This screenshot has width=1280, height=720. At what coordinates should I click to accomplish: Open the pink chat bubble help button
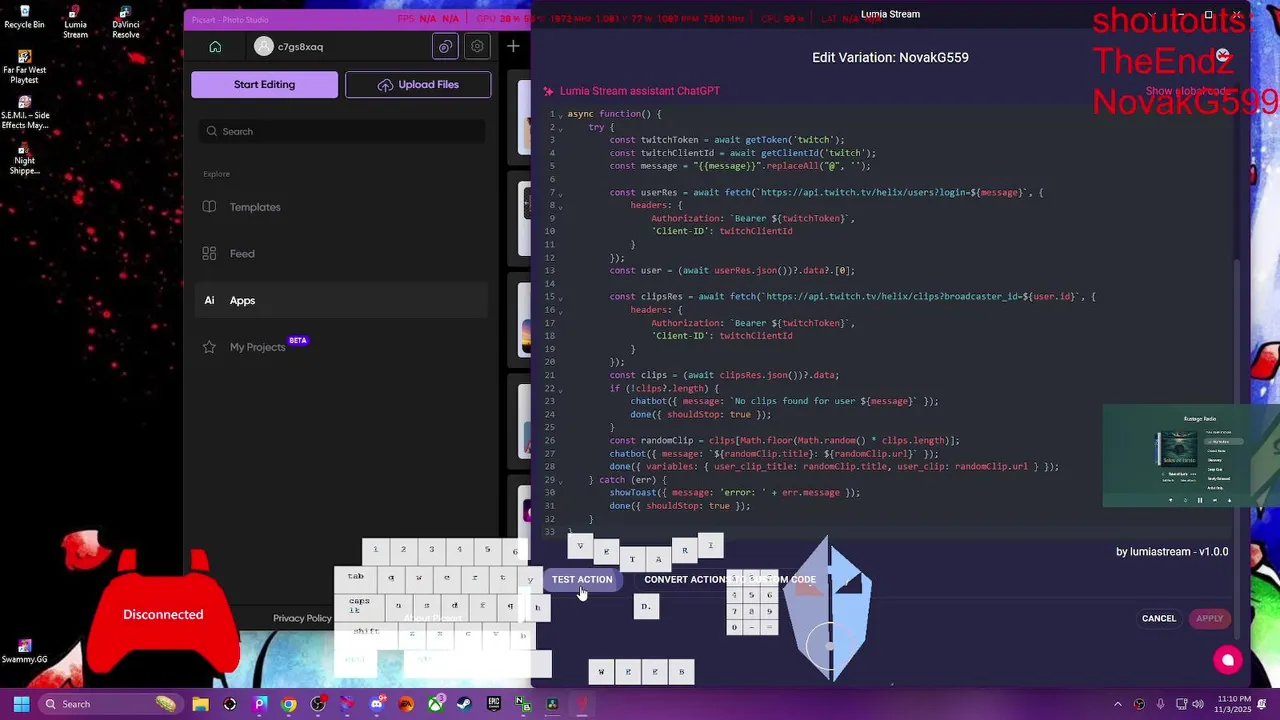[1228, 660]
